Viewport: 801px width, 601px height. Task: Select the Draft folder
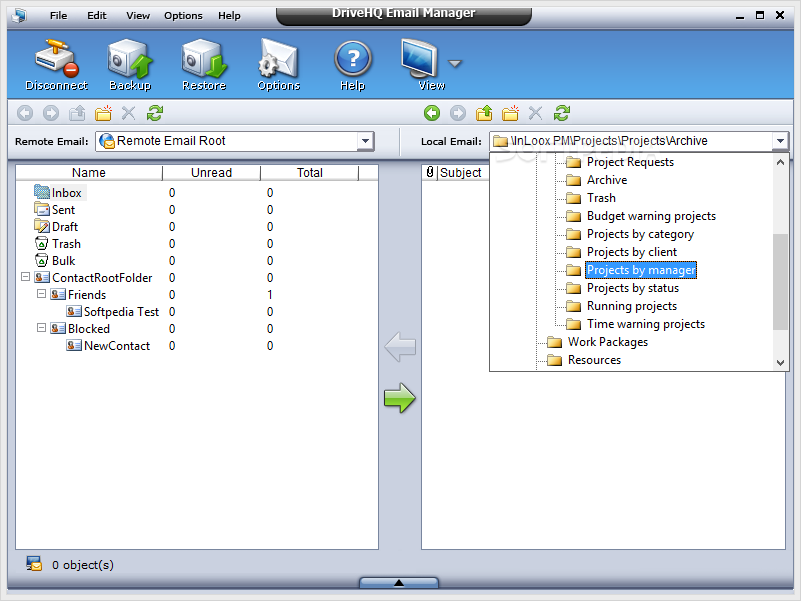tap(65, 226)
